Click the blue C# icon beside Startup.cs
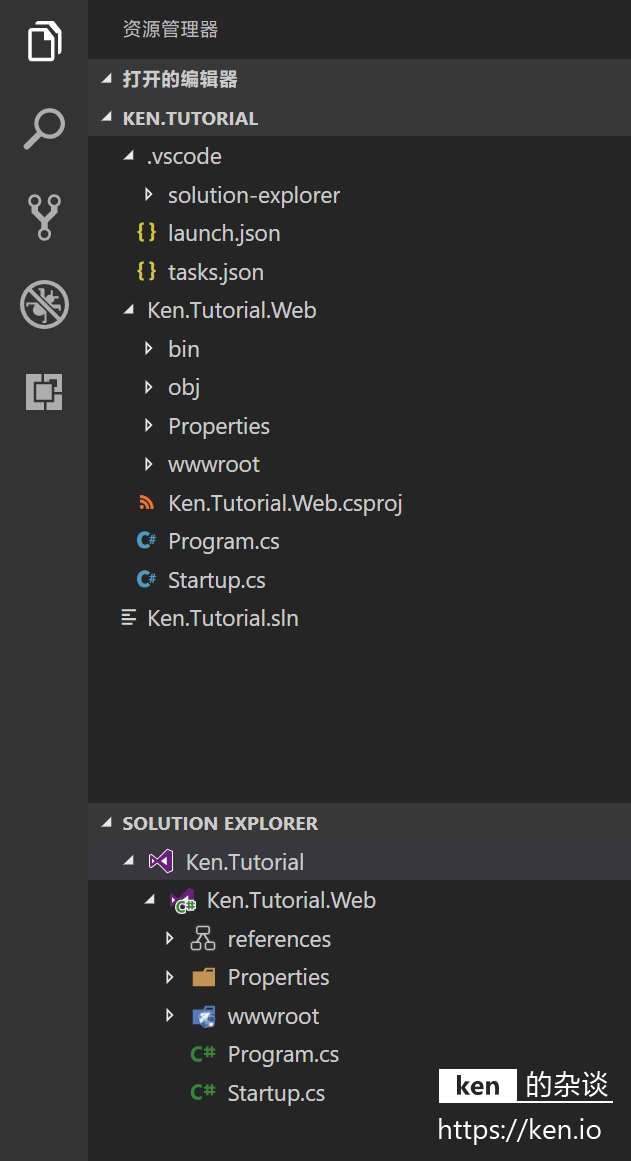The height and width of the screenshot is (1161, 631). click(x=147, y=580)
